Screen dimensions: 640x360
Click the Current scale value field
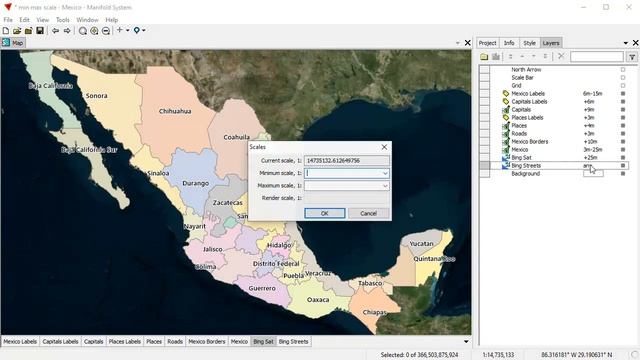(347, 161)
